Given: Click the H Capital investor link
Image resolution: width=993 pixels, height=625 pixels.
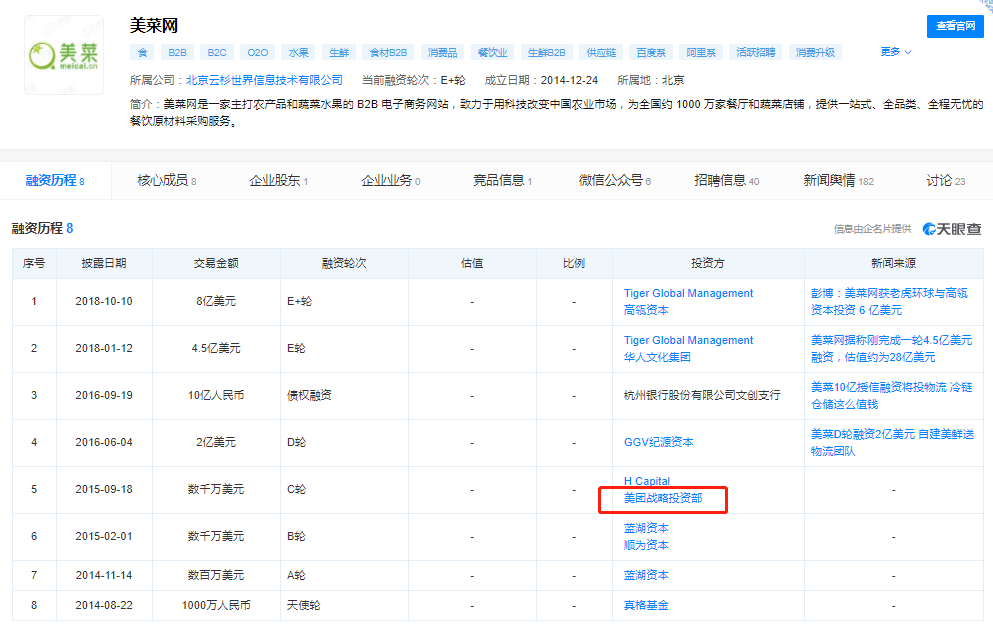Looking at the screenshot, I should pyautogui.click(x=647, y=481).
